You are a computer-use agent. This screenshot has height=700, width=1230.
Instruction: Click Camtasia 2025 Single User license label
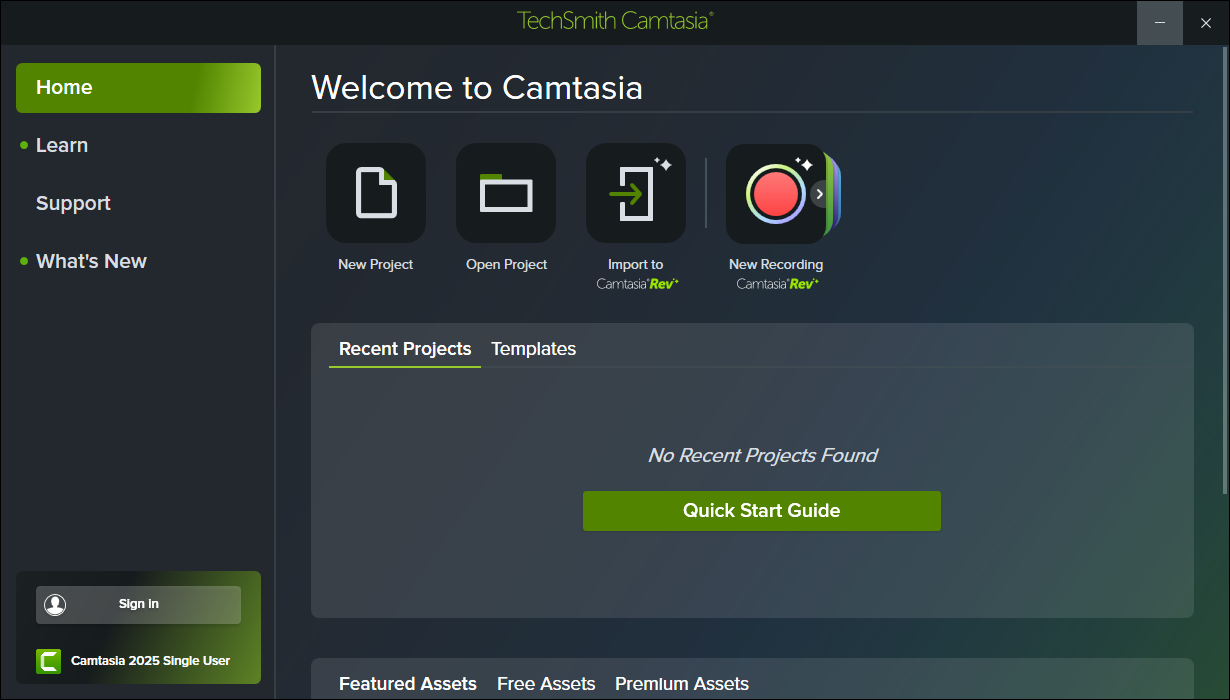(x=150, y=661)
